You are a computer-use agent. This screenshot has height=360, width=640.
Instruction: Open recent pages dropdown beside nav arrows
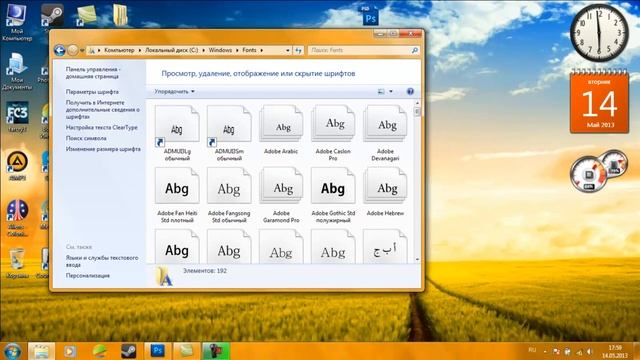(82, 51)
